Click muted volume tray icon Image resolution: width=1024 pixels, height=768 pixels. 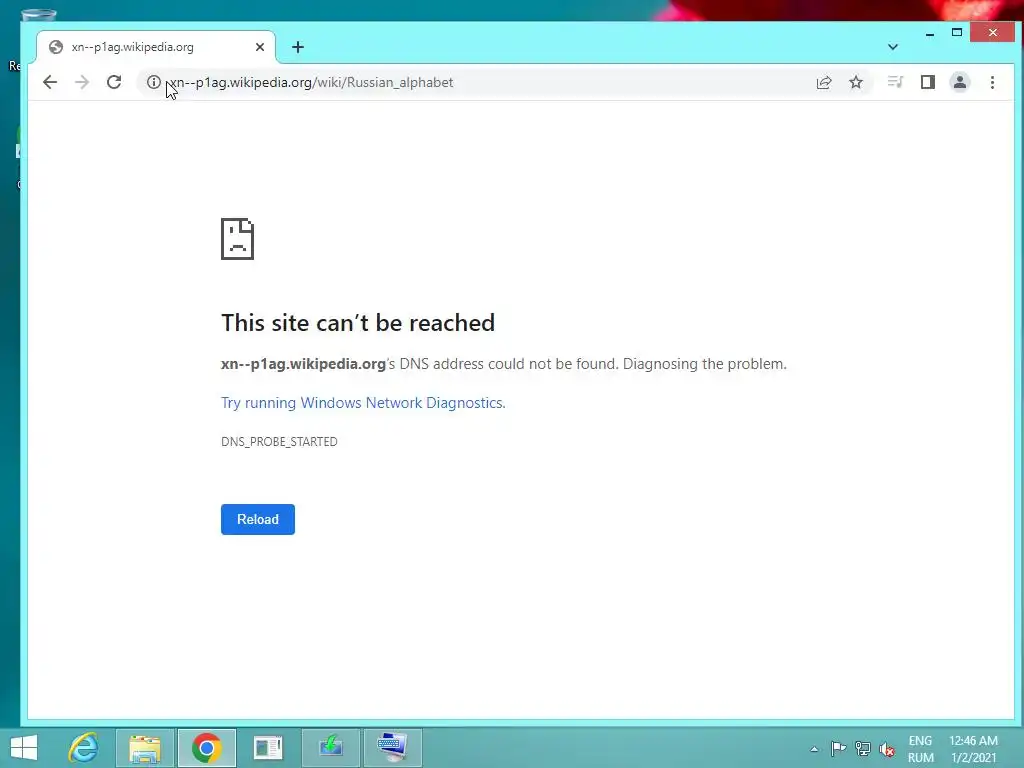[x=887, y=749]
